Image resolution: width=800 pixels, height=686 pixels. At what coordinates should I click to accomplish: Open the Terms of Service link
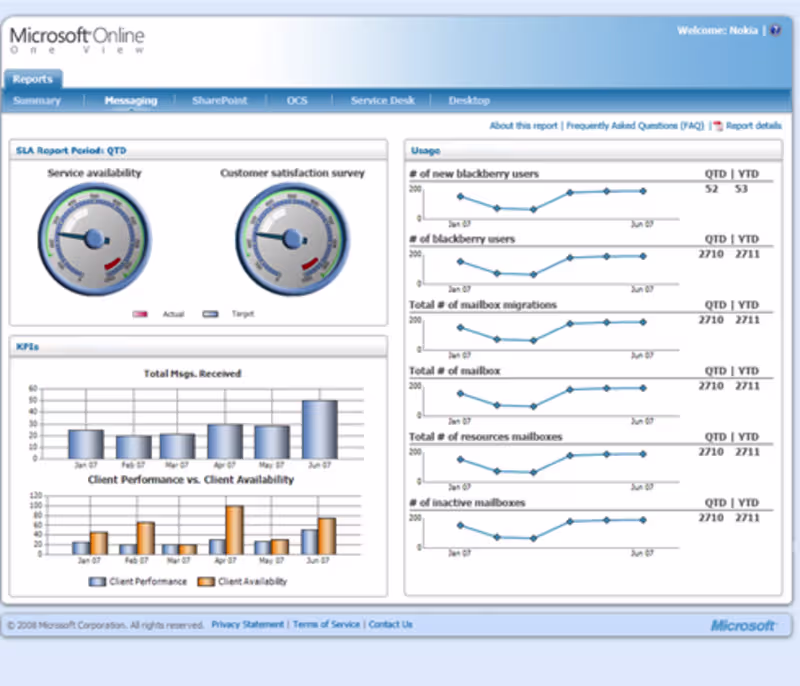[x=327, y=624]
